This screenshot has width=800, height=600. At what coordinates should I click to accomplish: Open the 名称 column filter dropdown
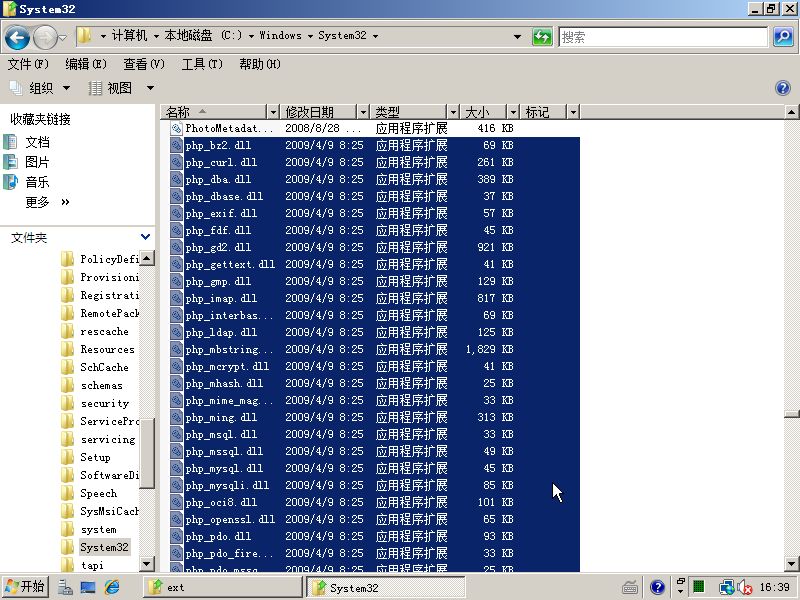(273, 112)
